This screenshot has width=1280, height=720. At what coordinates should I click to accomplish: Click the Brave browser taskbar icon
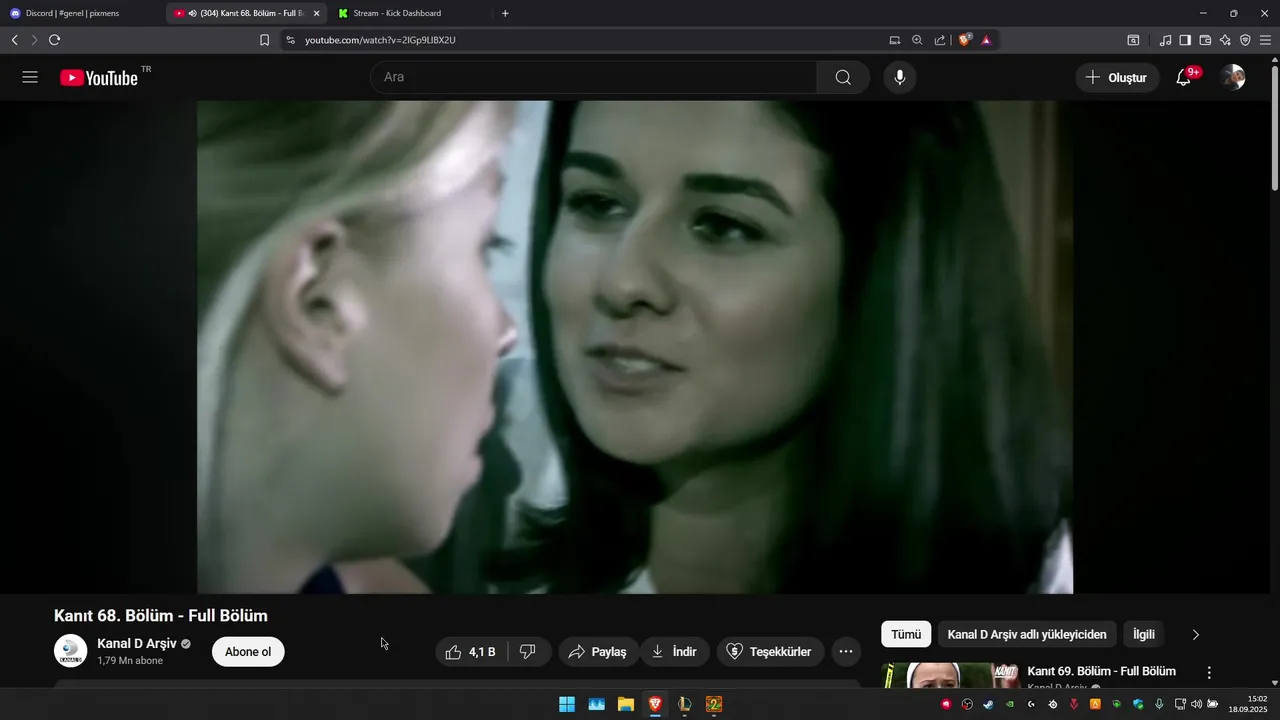click(x=655, y=704)
